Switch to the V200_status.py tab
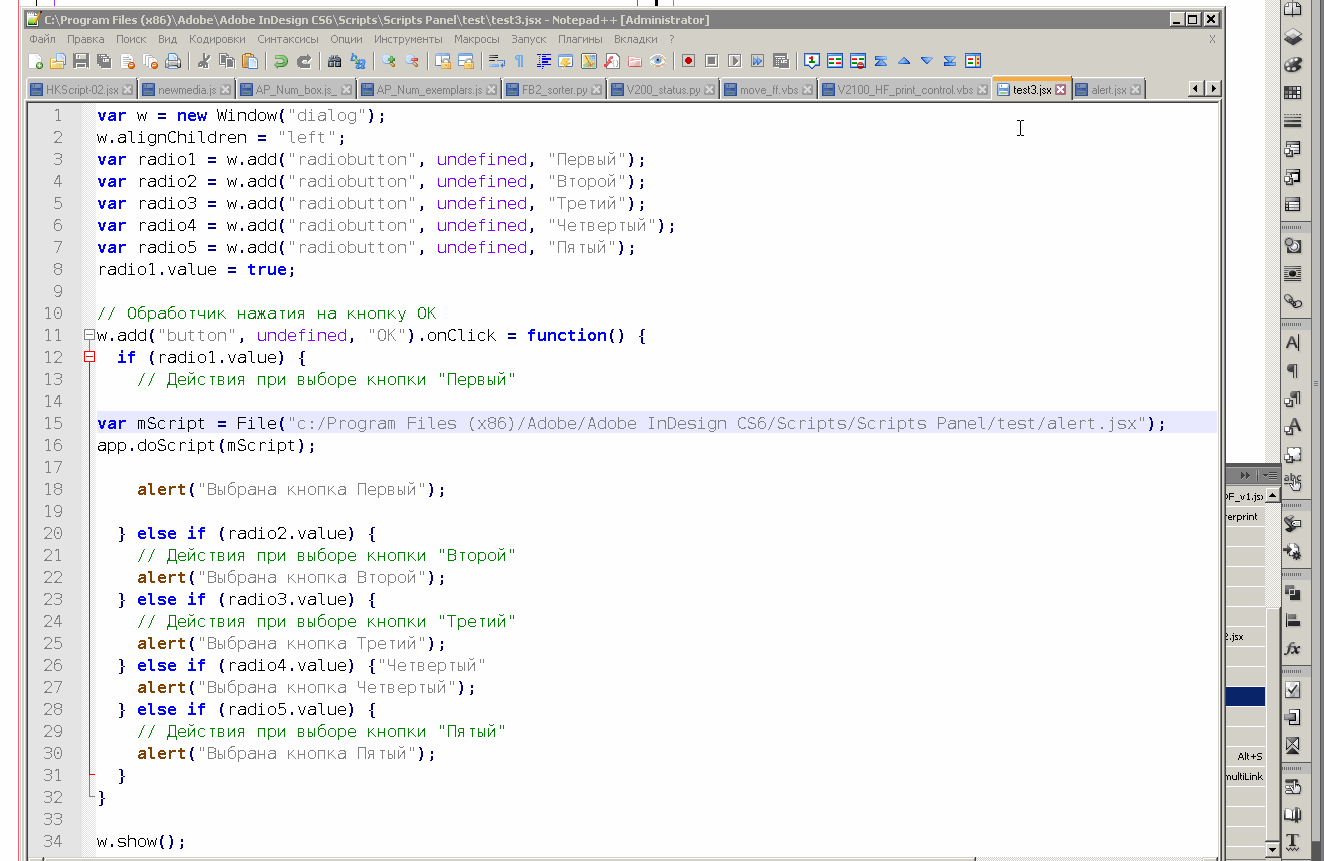 pyautogui.click(x=663, y=90)
